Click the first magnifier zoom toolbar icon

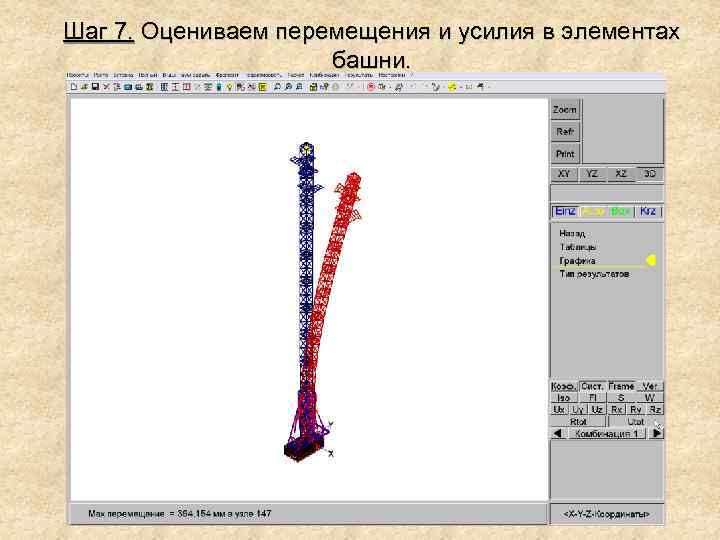277,86
